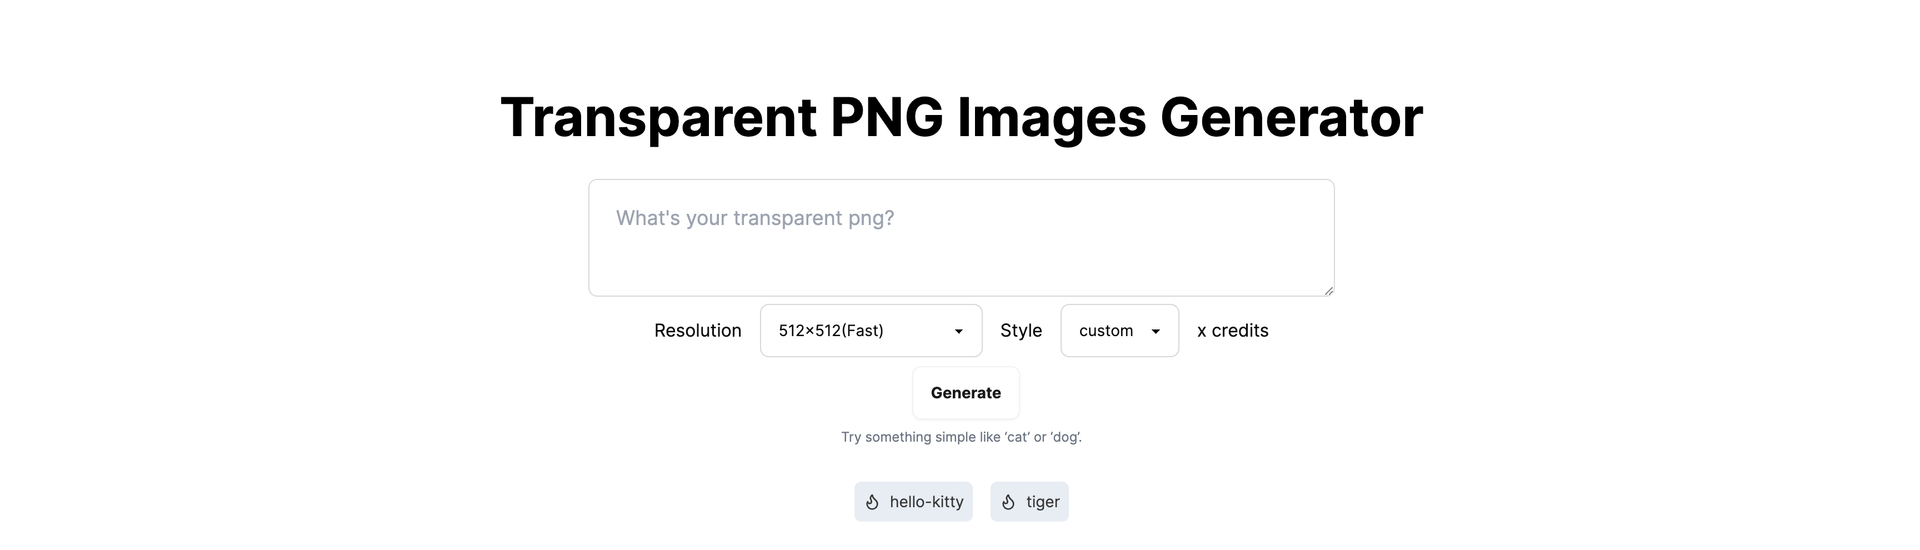Click the Resolution label
Screen dimensions: 1920x550
tap(698, 331)
